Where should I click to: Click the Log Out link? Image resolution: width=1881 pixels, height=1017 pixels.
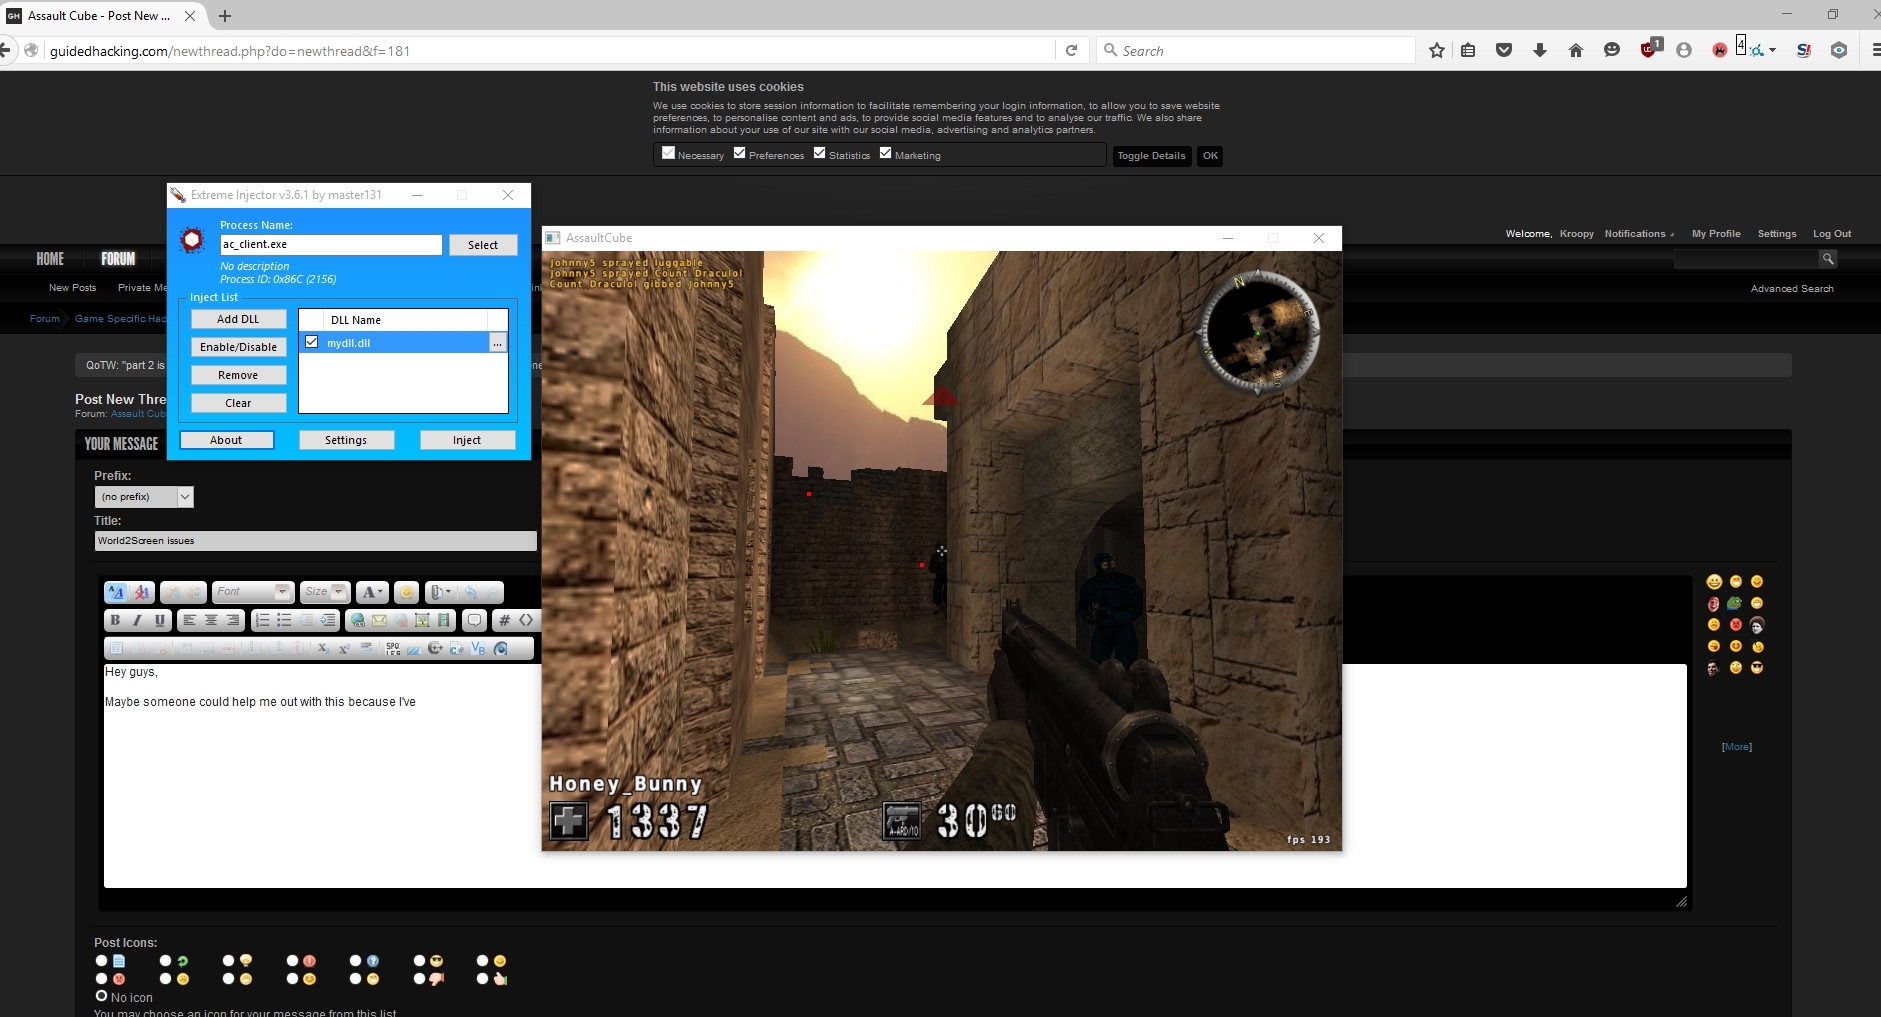click(x=1832, y=233)
